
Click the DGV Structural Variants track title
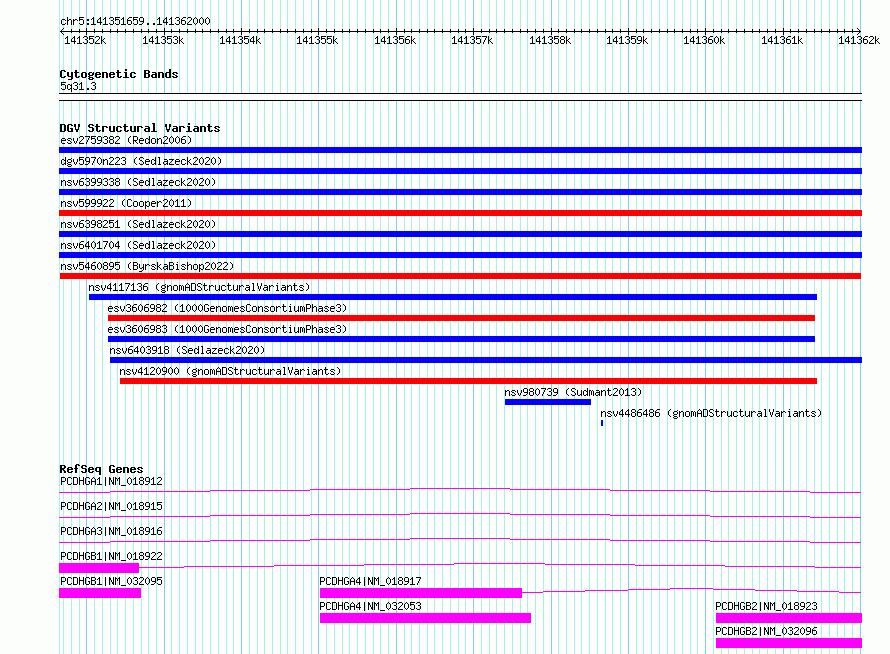(140, 128)
